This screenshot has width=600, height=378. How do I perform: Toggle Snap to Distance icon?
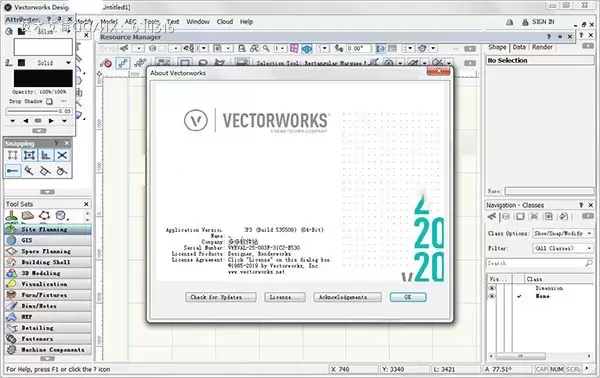[x=29, y=171]
